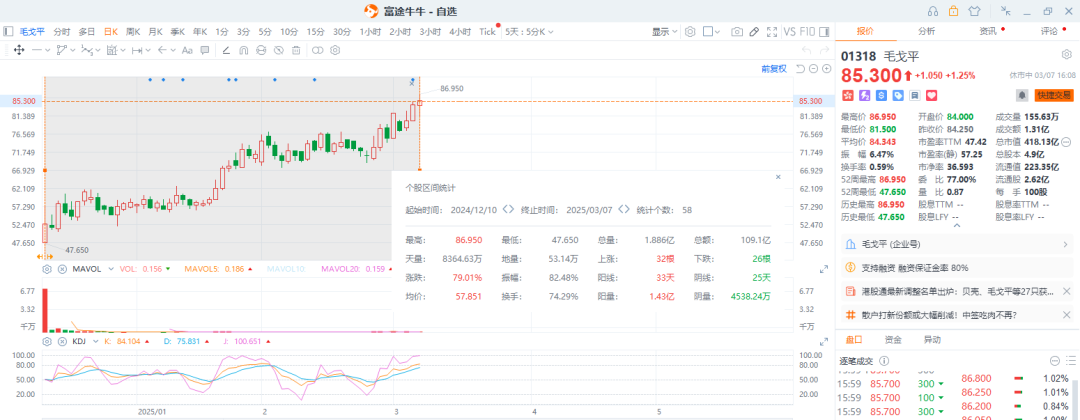Switch to 资金 capital flow tab
The width and height of the screenshot is (1080, 420).
893,339
